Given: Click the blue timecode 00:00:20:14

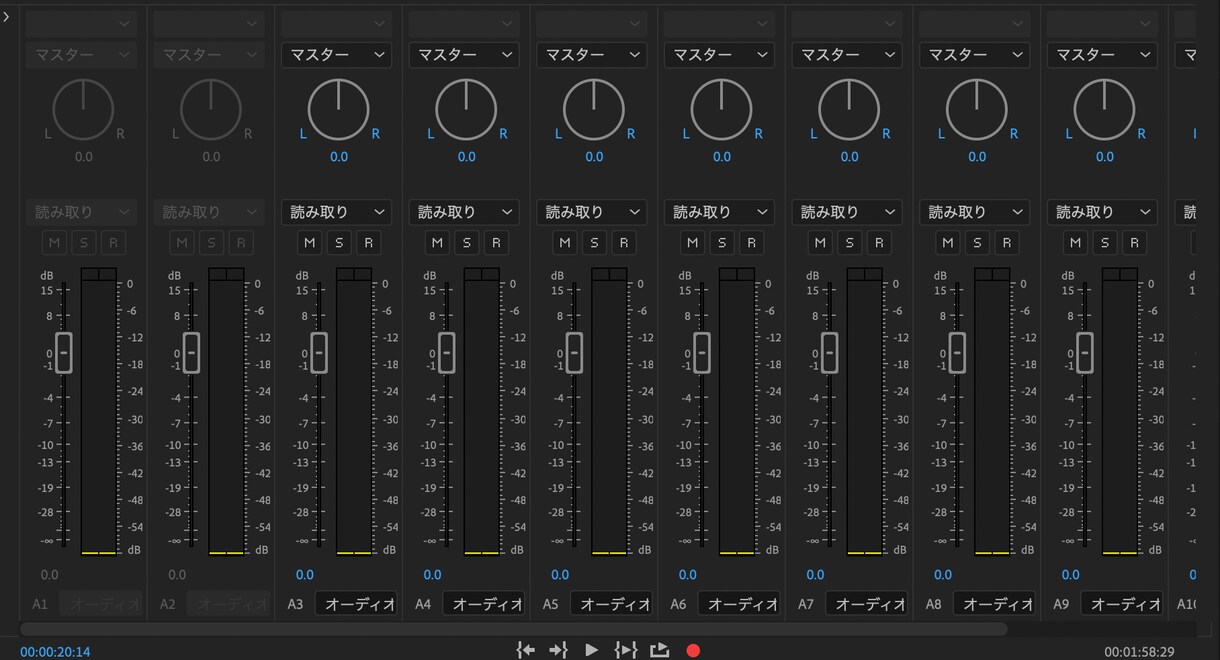Looking at the screenshot, I should [55, 652].
